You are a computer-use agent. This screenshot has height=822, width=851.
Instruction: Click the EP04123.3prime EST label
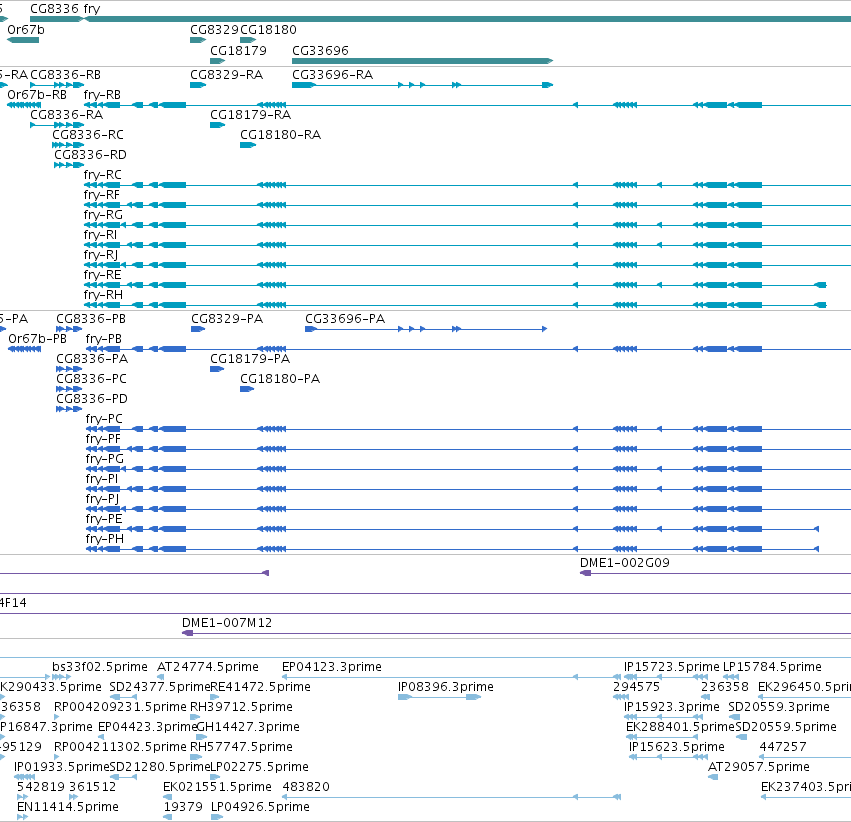click(x=332, y=667)
